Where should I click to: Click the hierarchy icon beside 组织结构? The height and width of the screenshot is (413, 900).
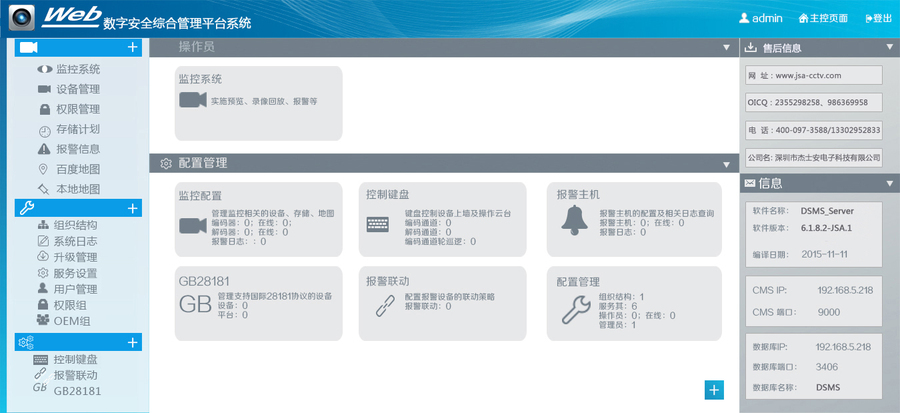(43, 225)
